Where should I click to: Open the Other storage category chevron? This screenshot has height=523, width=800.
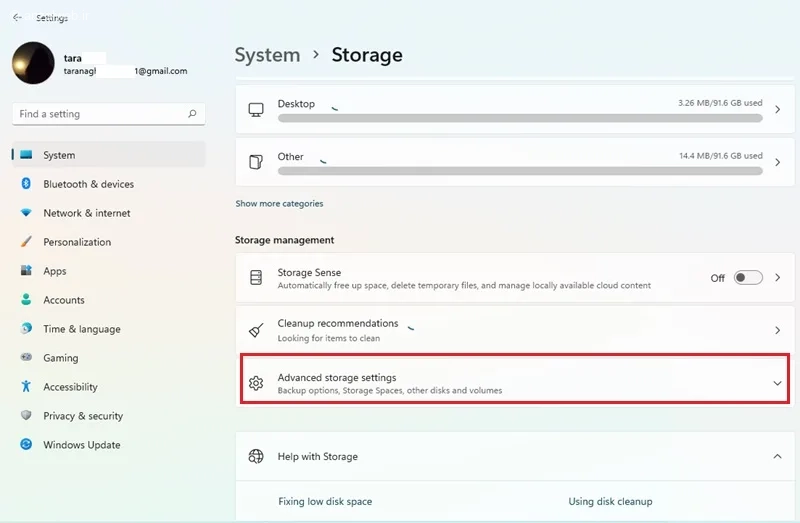[x=778, y=162]
